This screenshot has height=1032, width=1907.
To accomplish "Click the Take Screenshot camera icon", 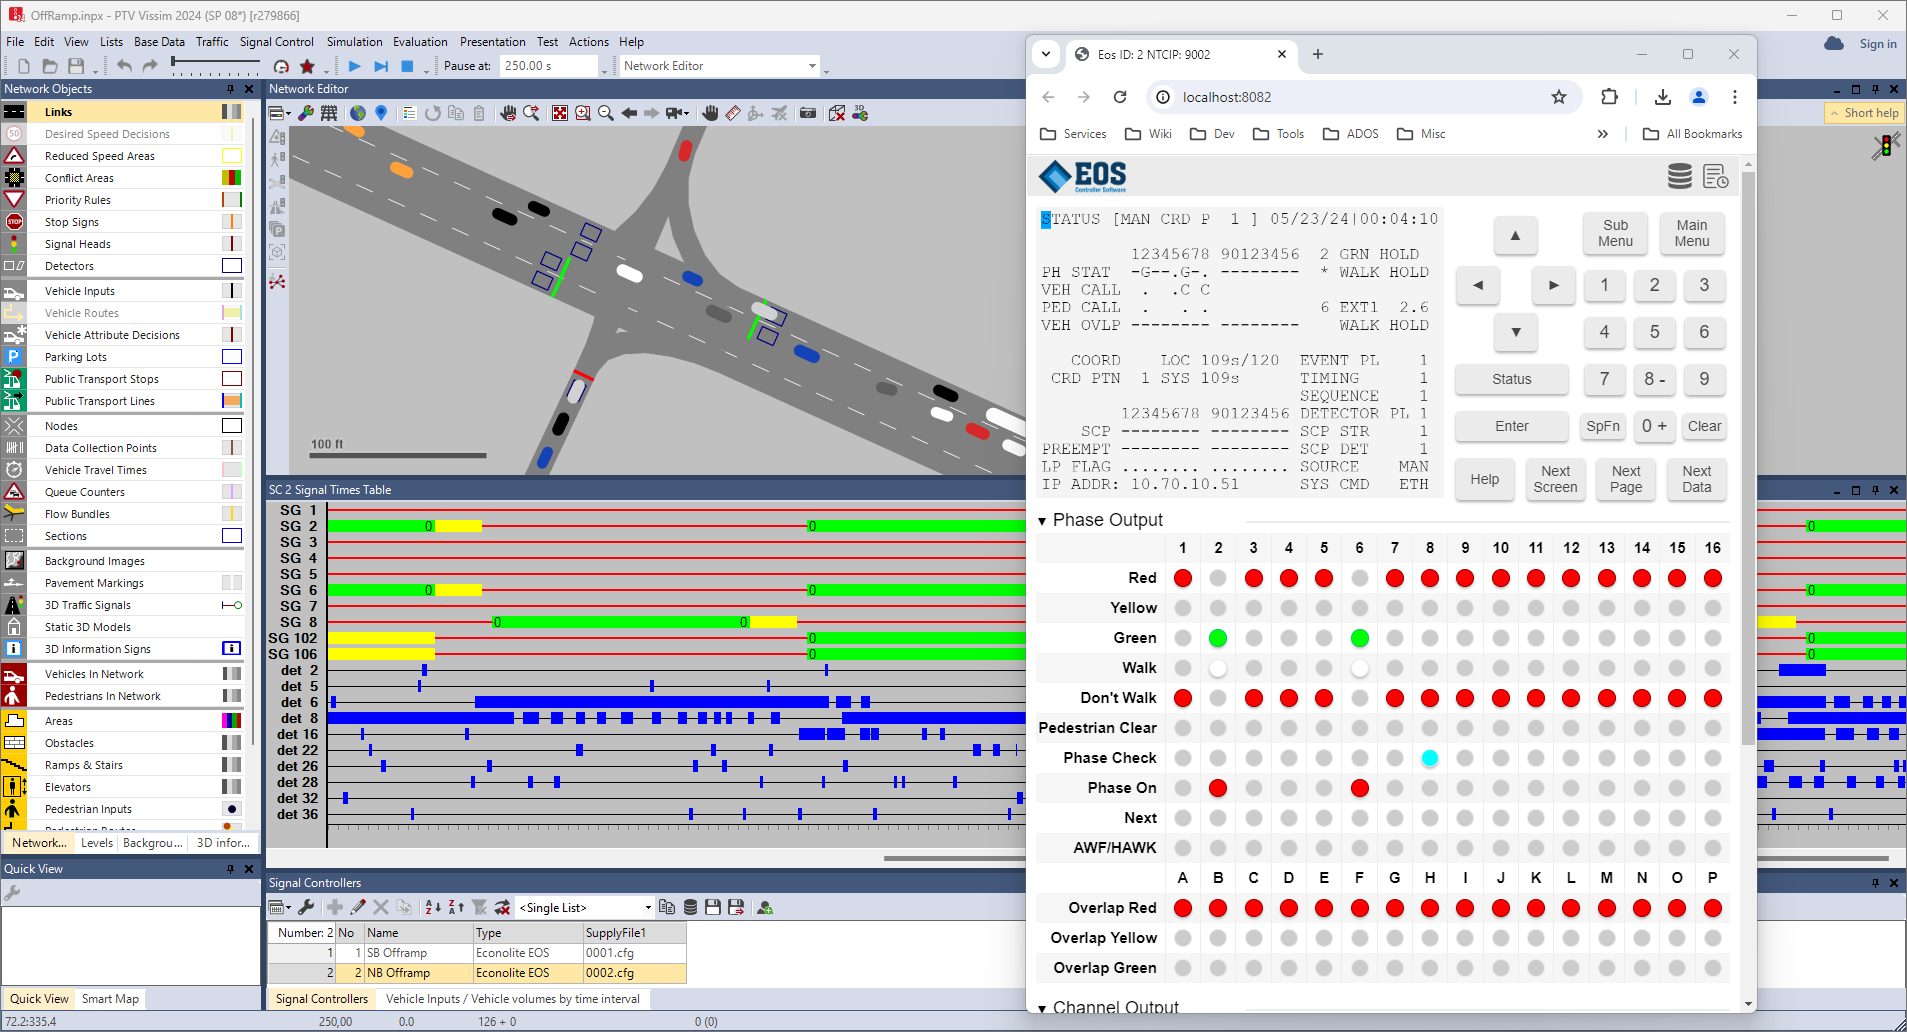I will [807, 113].
